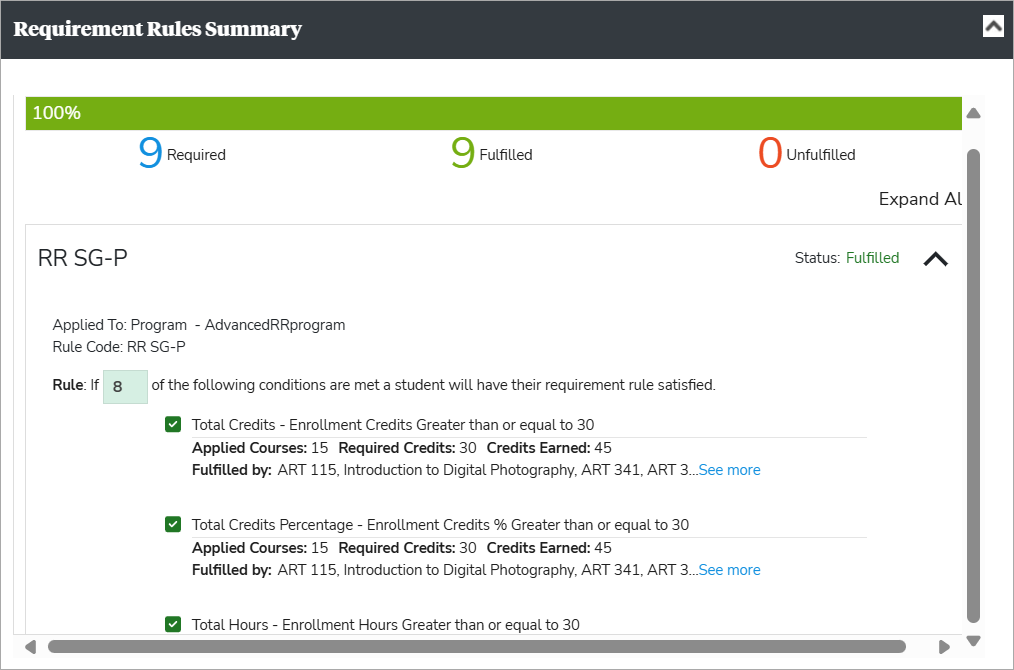Click the vertical scrollbar down arrow
This screenshot has height=670, width=1014.
point(973,640)
